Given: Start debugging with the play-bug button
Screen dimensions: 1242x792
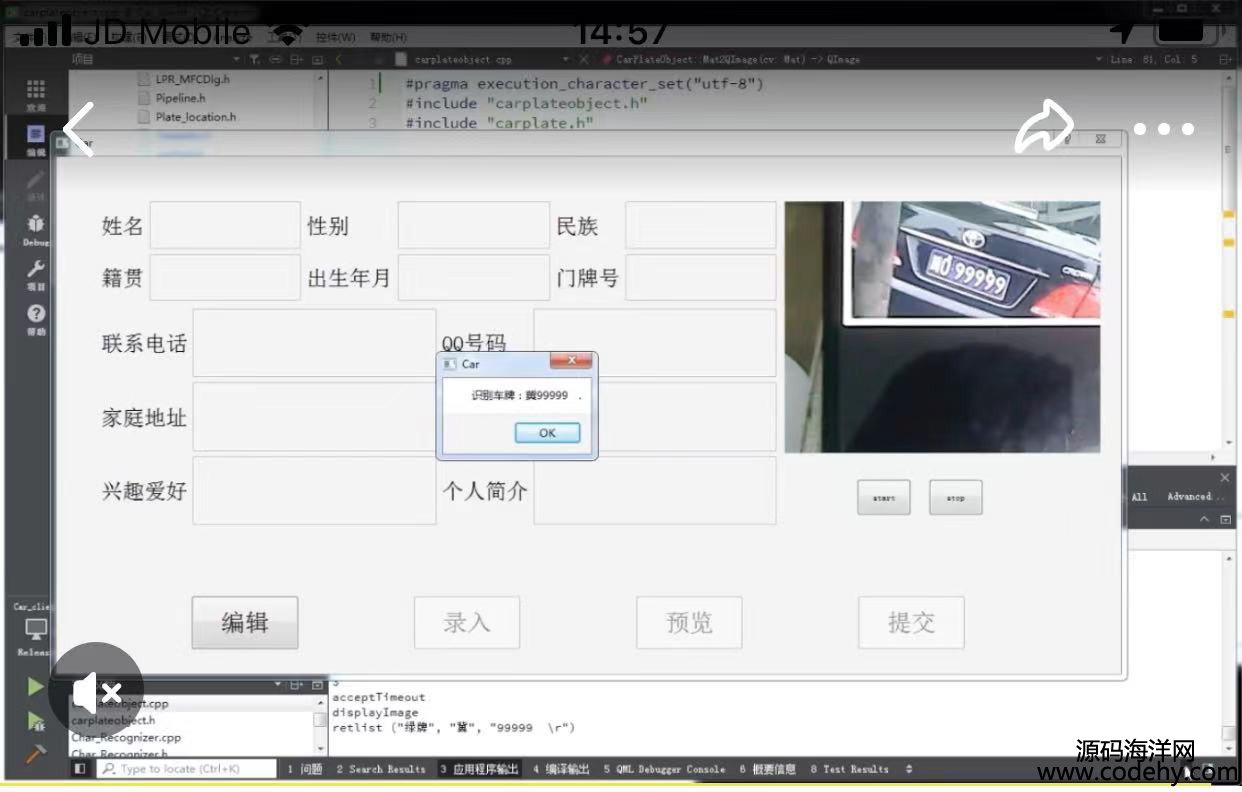Looking at the screenshot, I should click(36, 720).
